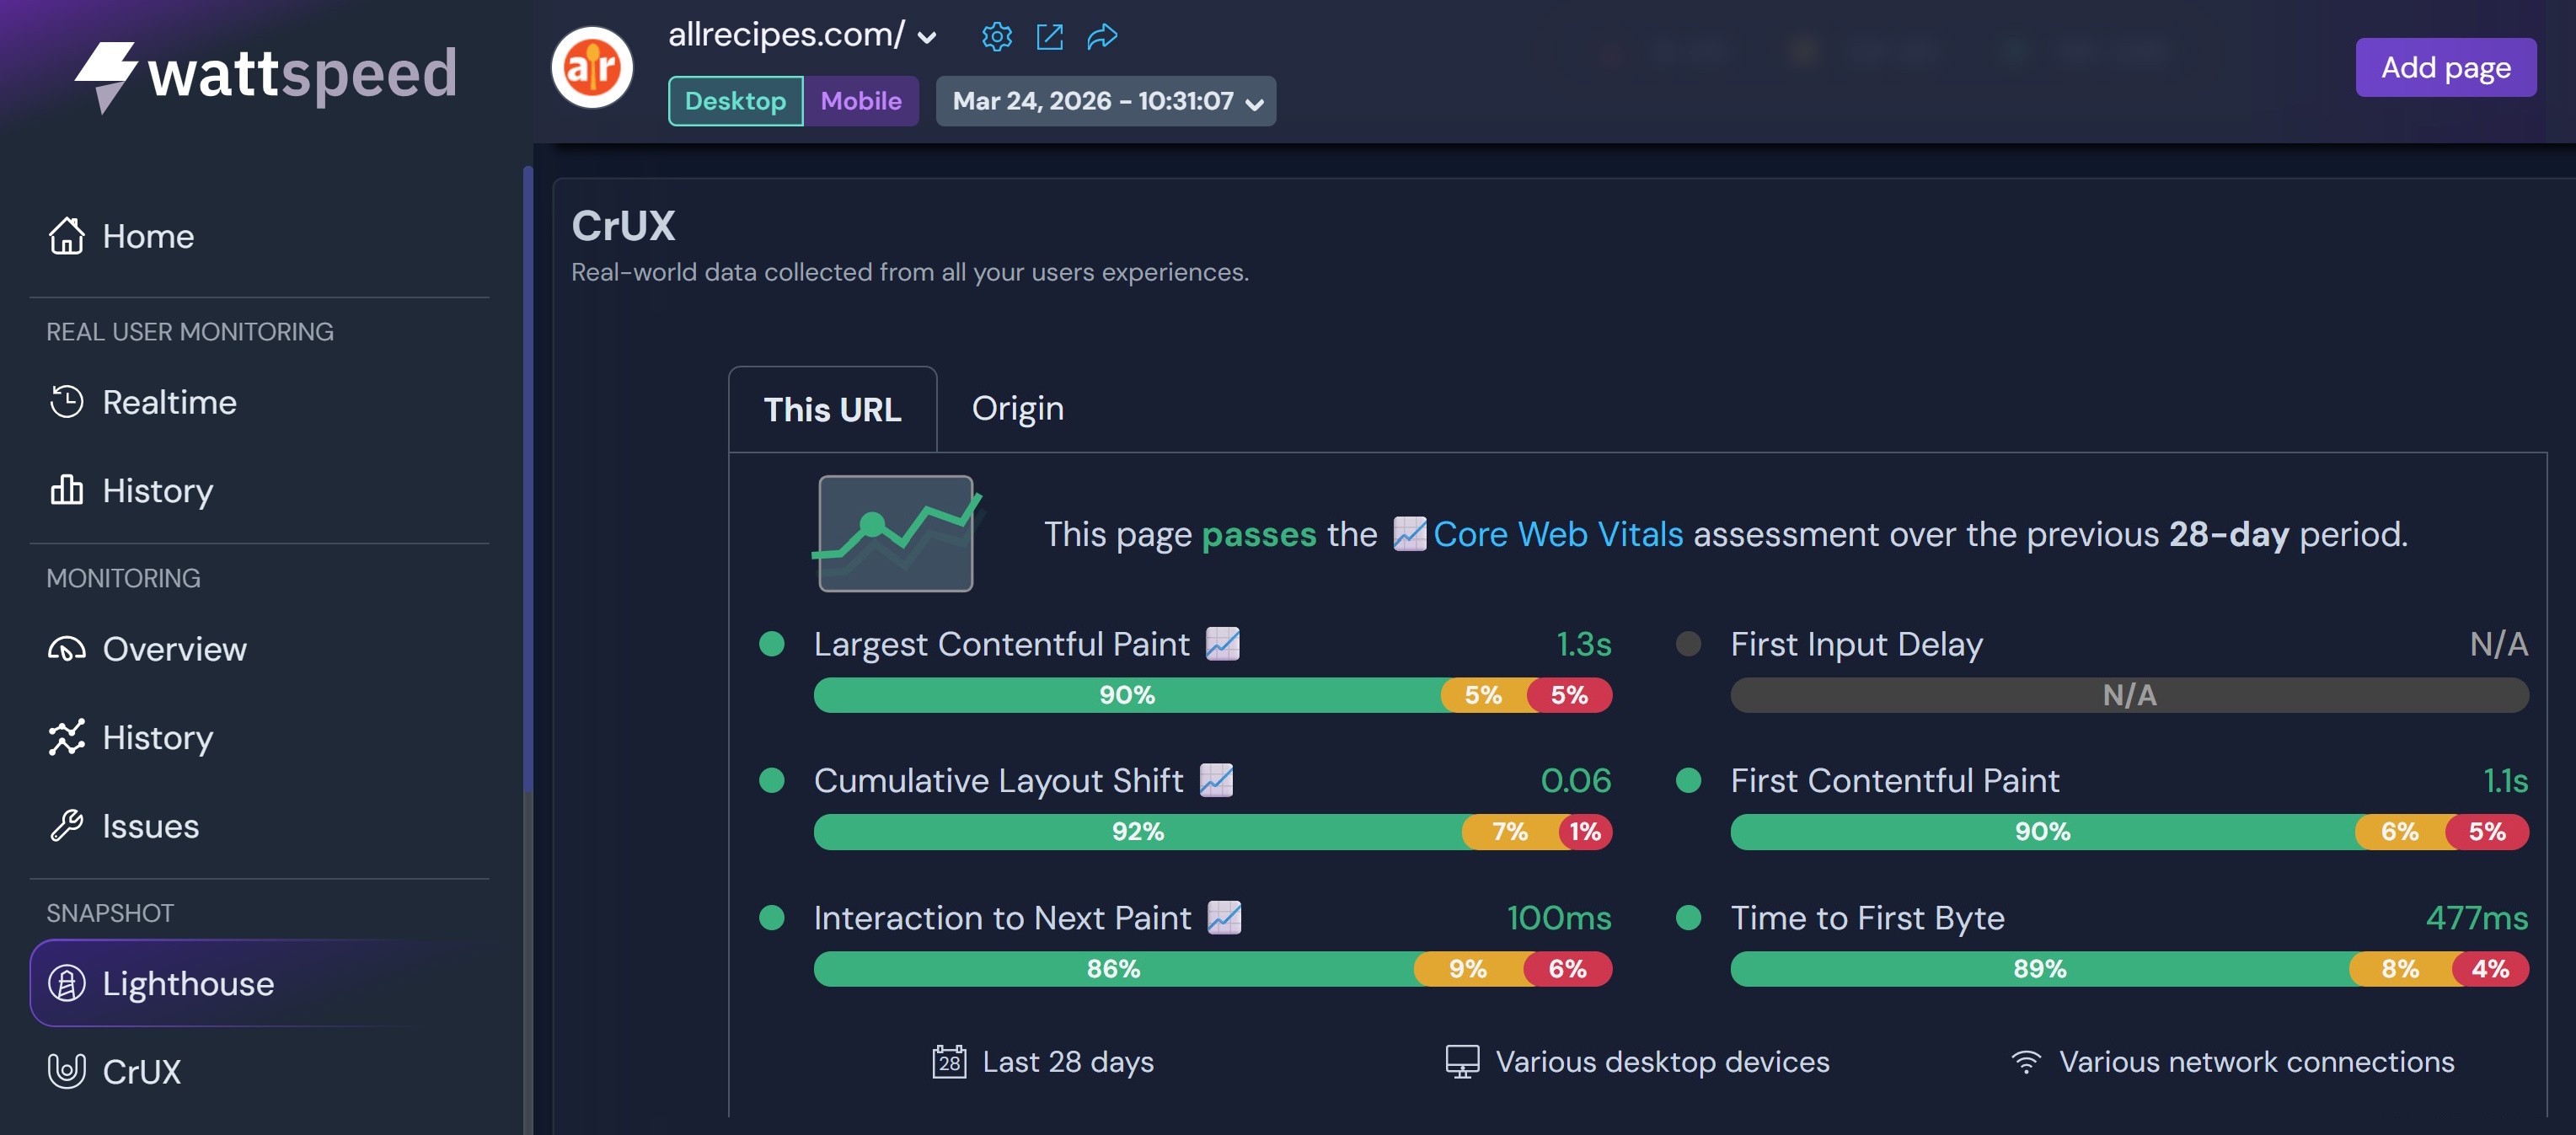Click the calendar icon beside Last 28 days

tap(949, 1061)
